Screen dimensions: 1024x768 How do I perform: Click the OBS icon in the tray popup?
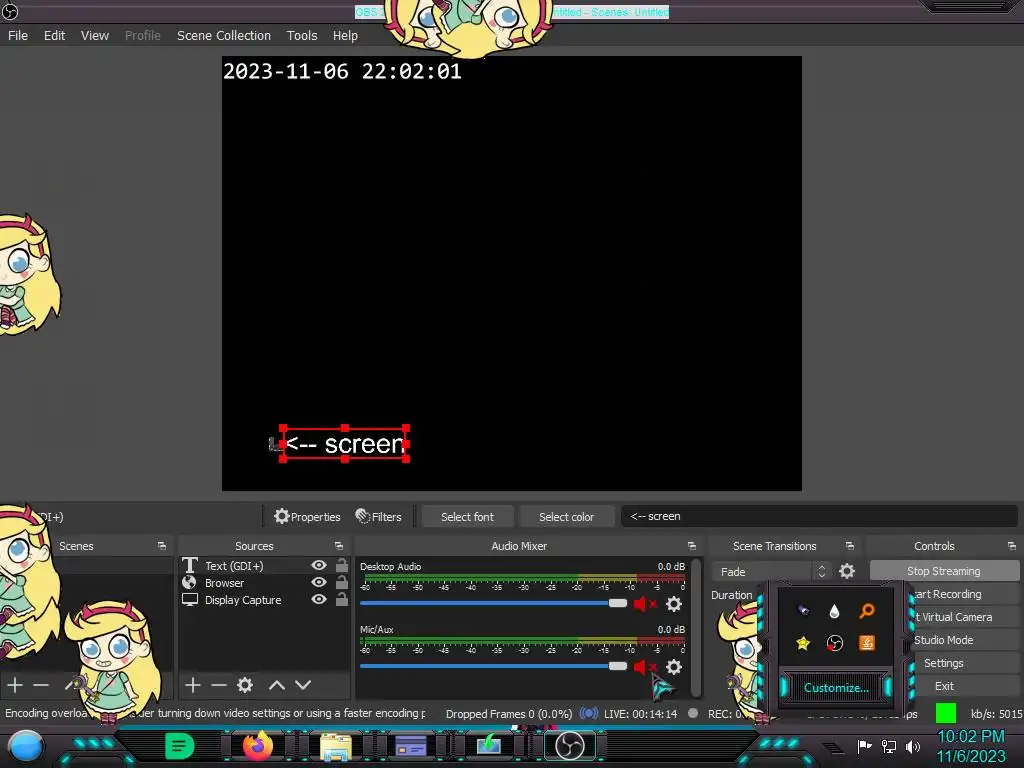pos(835,643)
